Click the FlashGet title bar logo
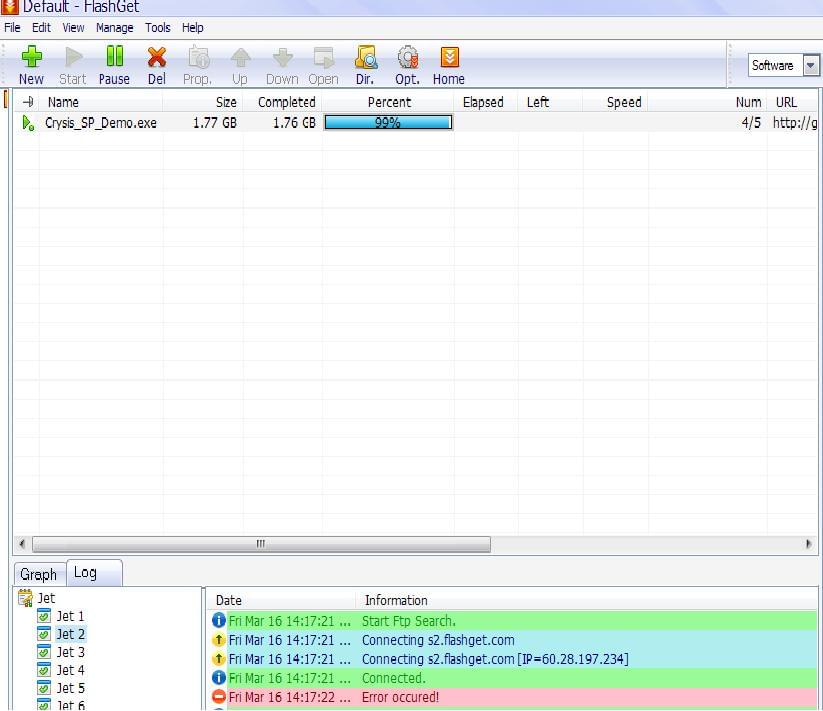The image size is (823, 711). tap(10, 6)
